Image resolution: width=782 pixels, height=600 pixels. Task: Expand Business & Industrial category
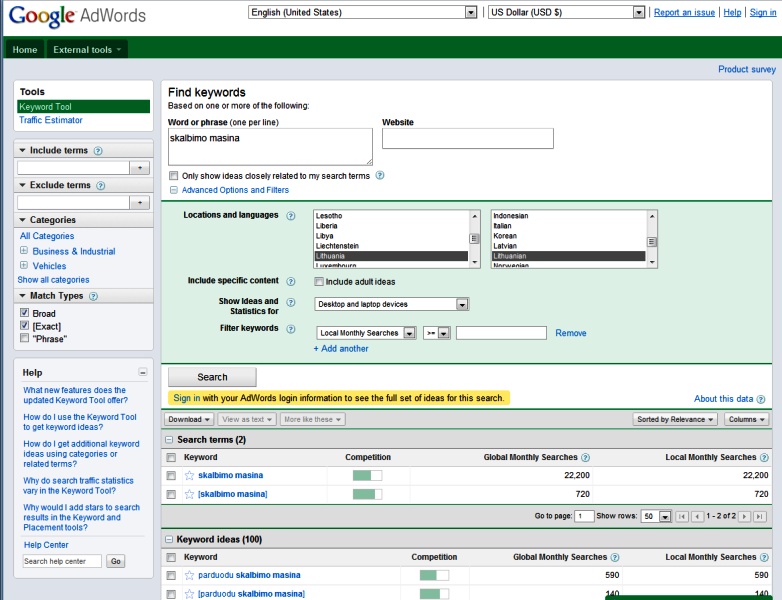point(23,250)
